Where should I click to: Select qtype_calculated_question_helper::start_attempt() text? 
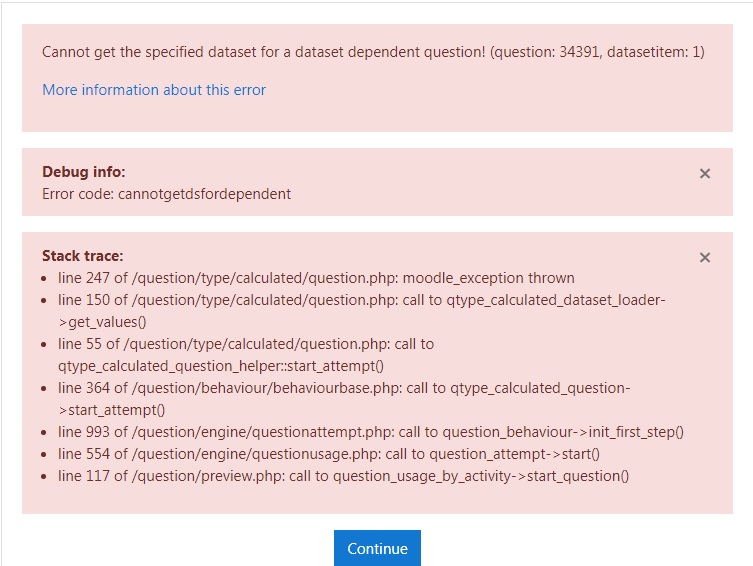tap(221, 366)
